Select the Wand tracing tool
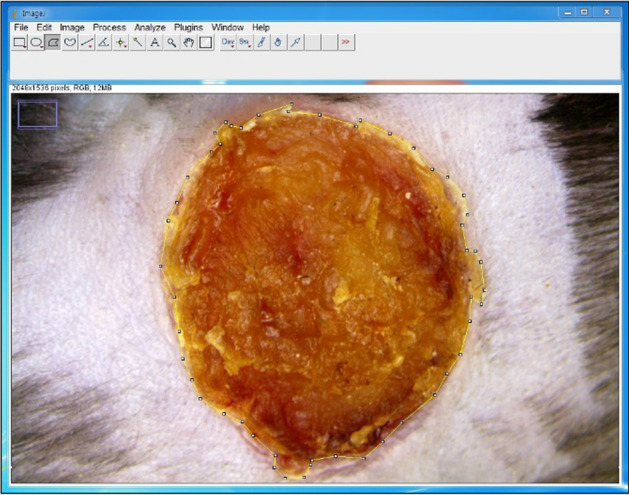 pyautogui.click(x=138, y=42)
